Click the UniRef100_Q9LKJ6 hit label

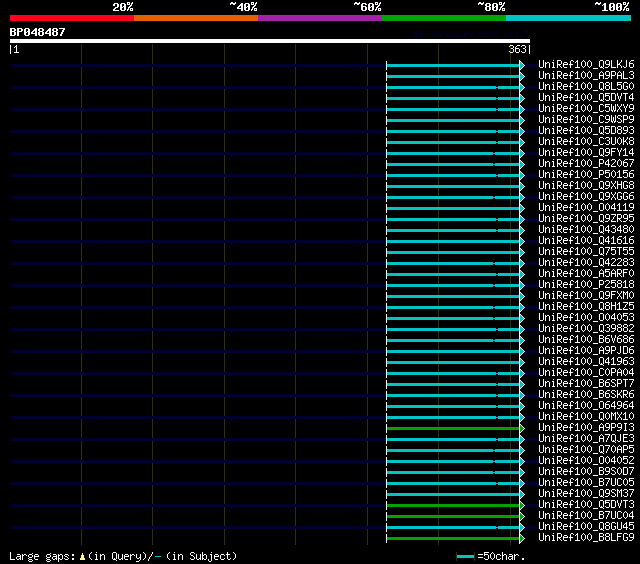[586, 64]
